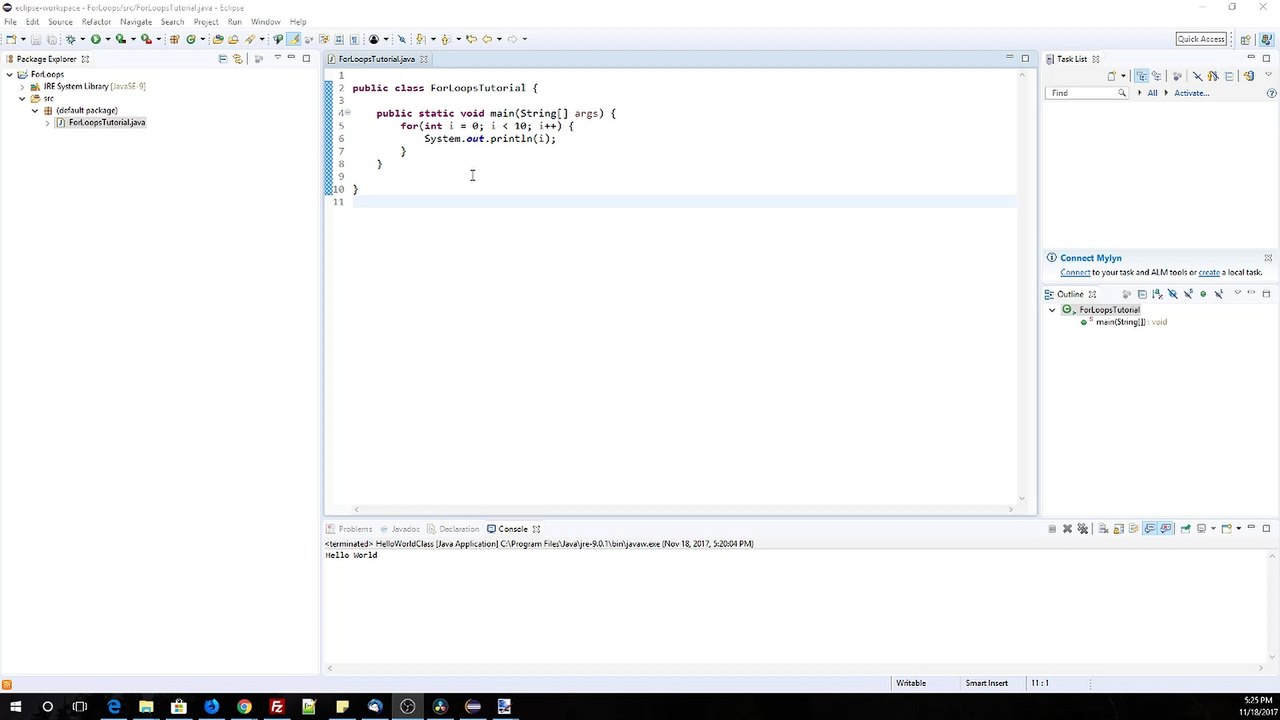Run the program with green Run button
1280x720 pixels.
[96, 39]
